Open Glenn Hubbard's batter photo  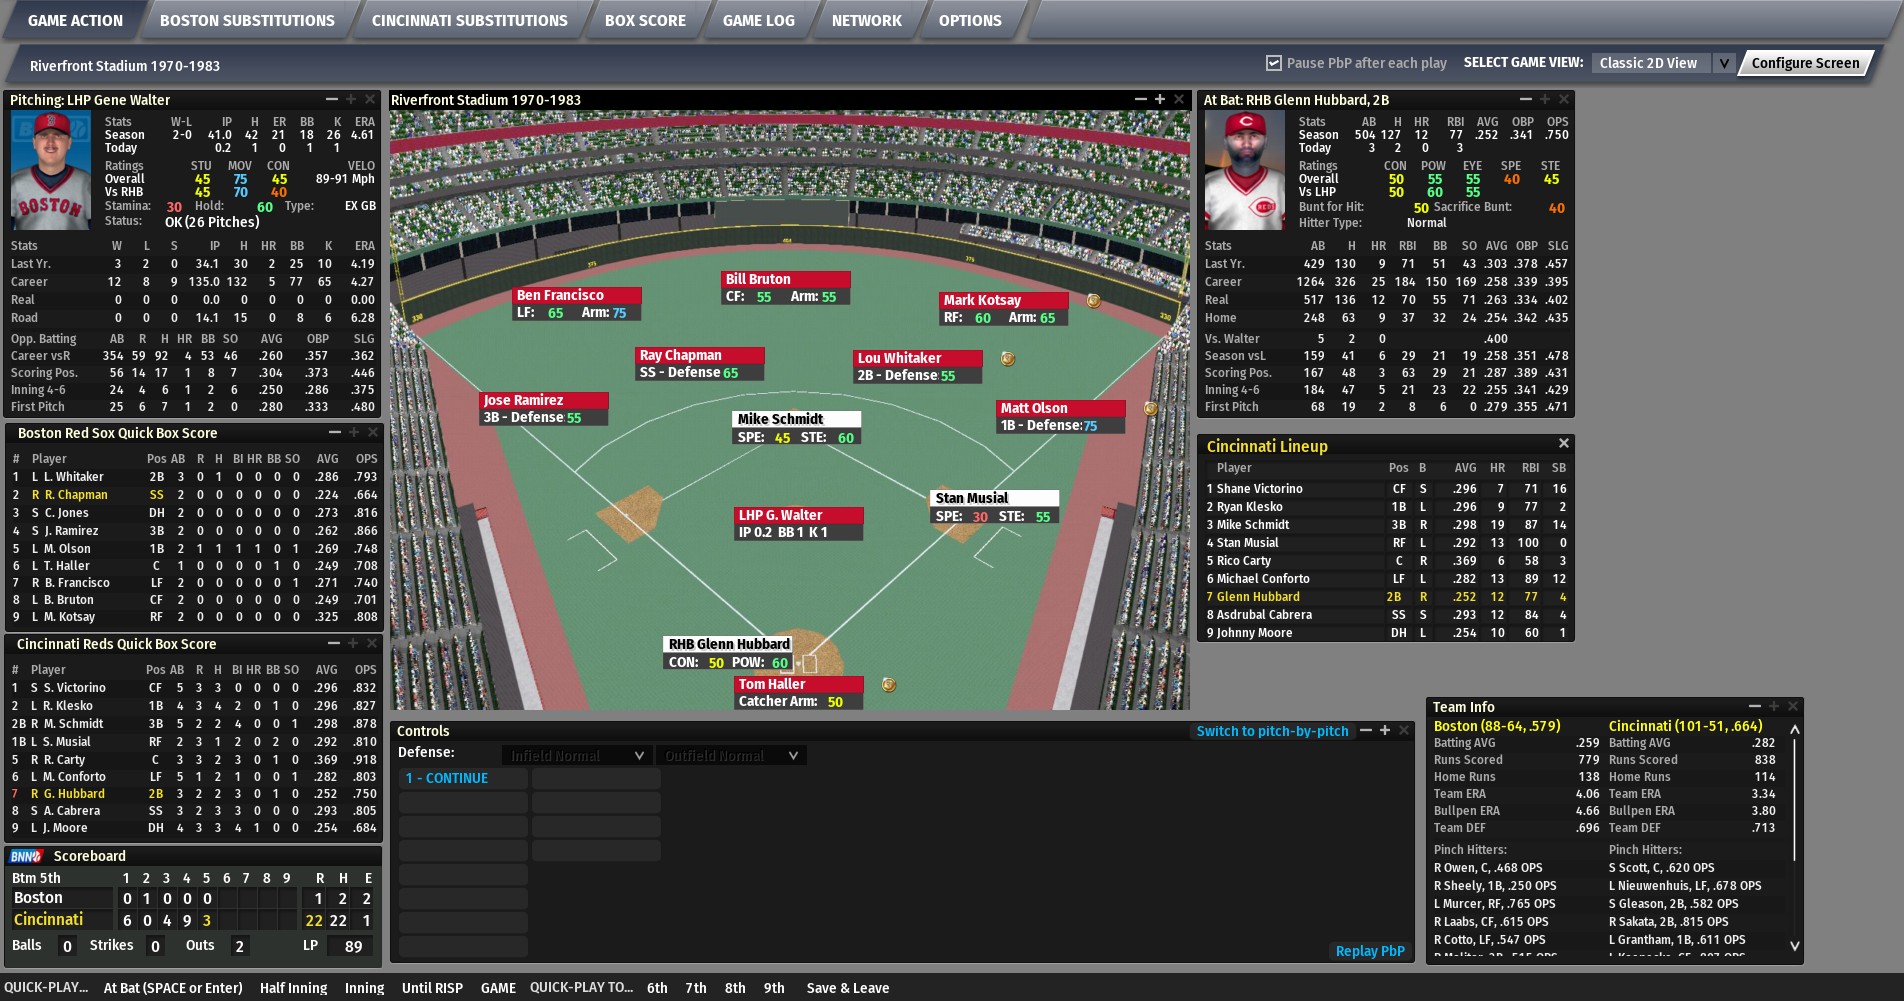coord(1244,171)
